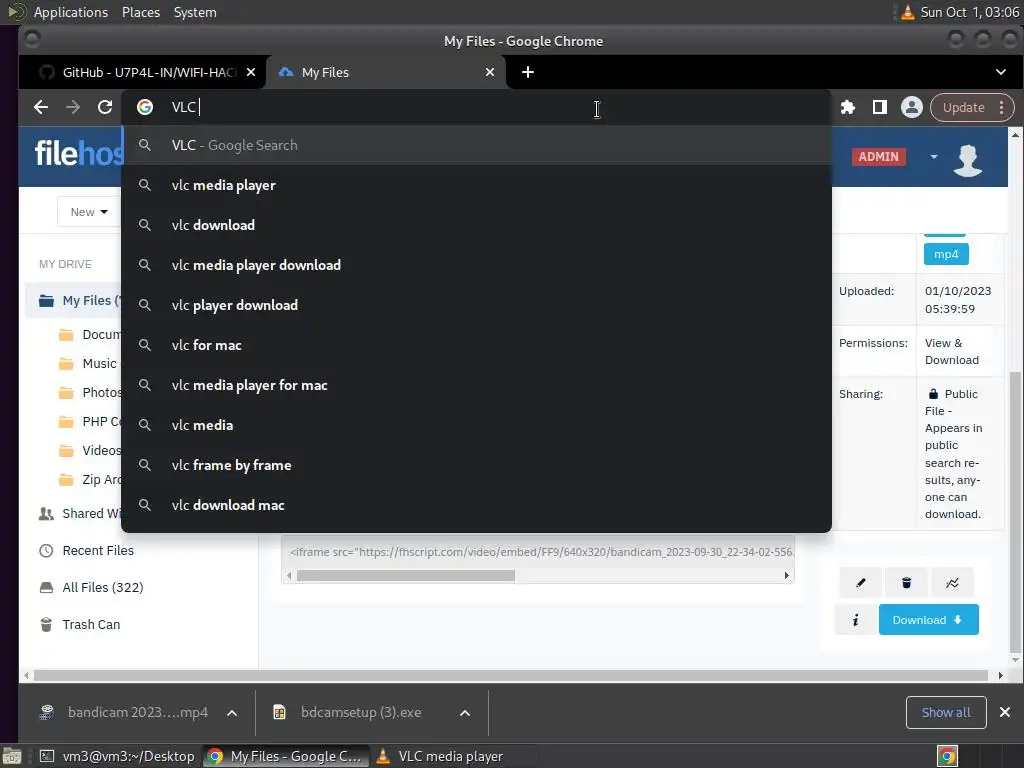Pick the 'vlc media player' suggestion
The height and width of the screenshot is (768, 1024).
(x=477, y=185)
